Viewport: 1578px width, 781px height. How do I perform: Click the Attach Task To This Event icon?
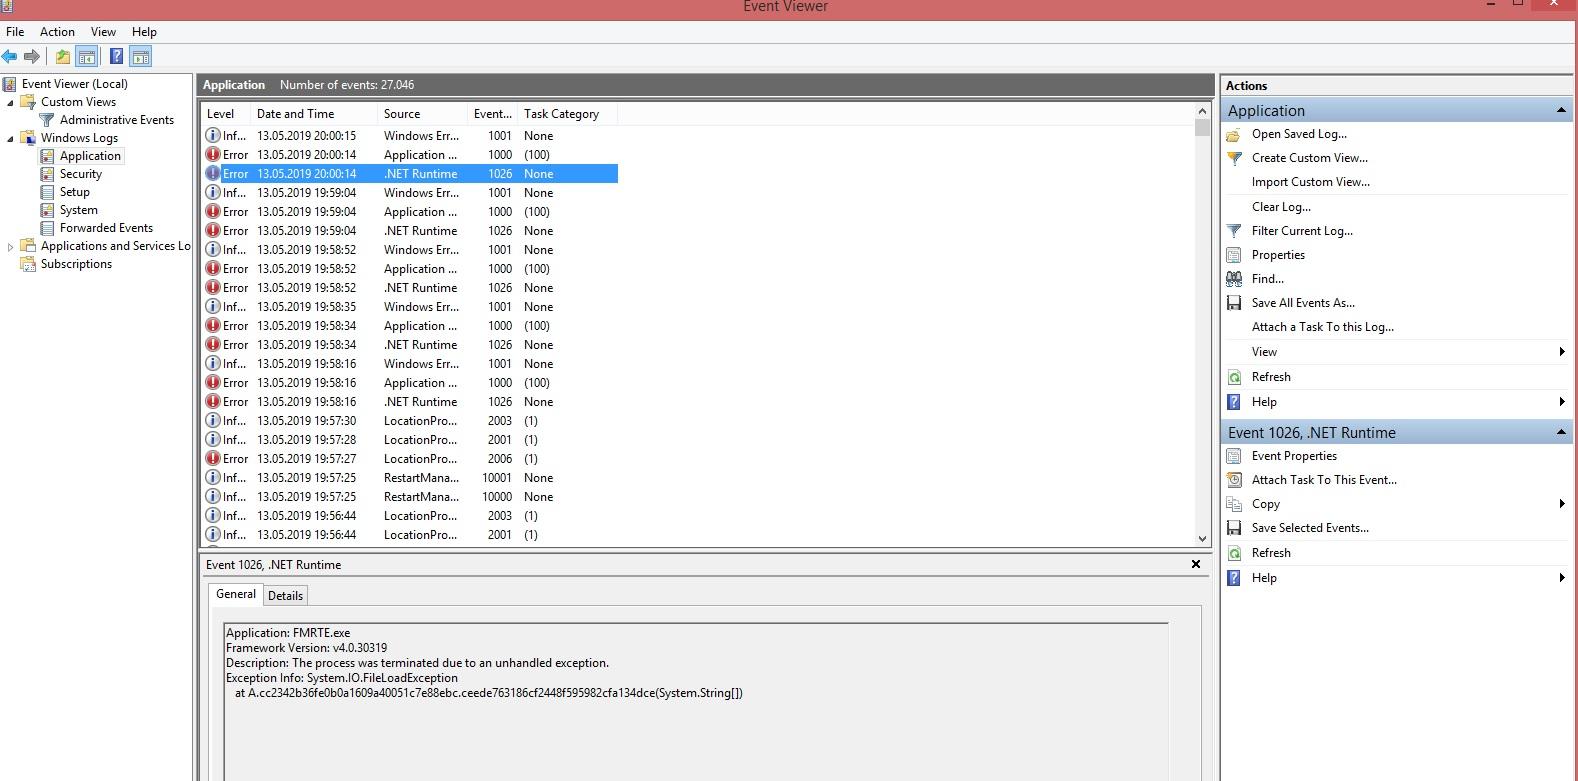[x=1234, y=480]
